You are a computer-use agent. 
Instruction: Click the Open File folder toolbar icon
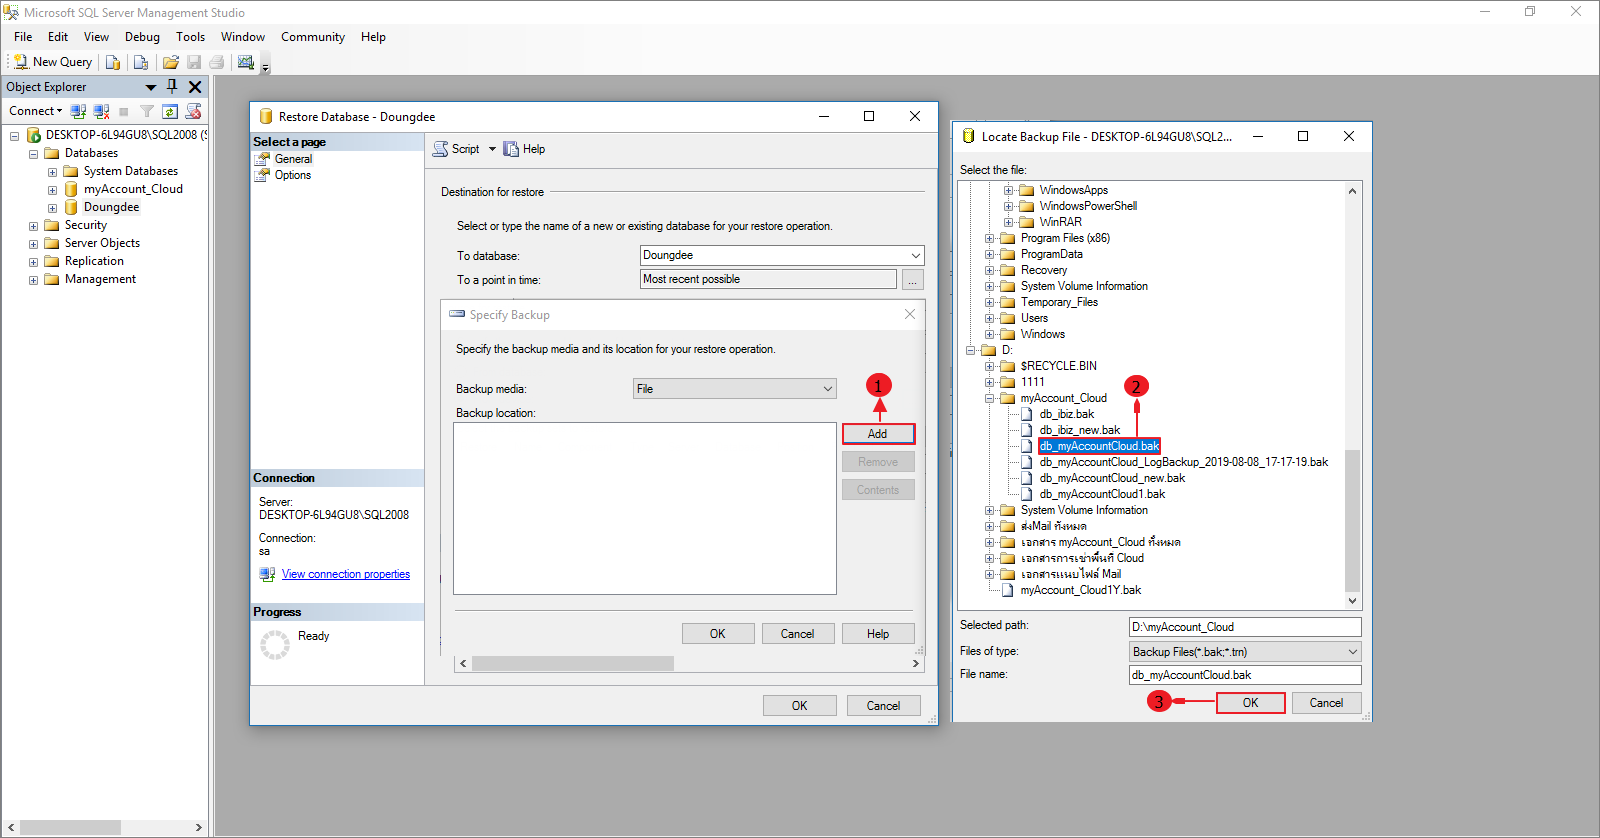[x=171, y=62]
